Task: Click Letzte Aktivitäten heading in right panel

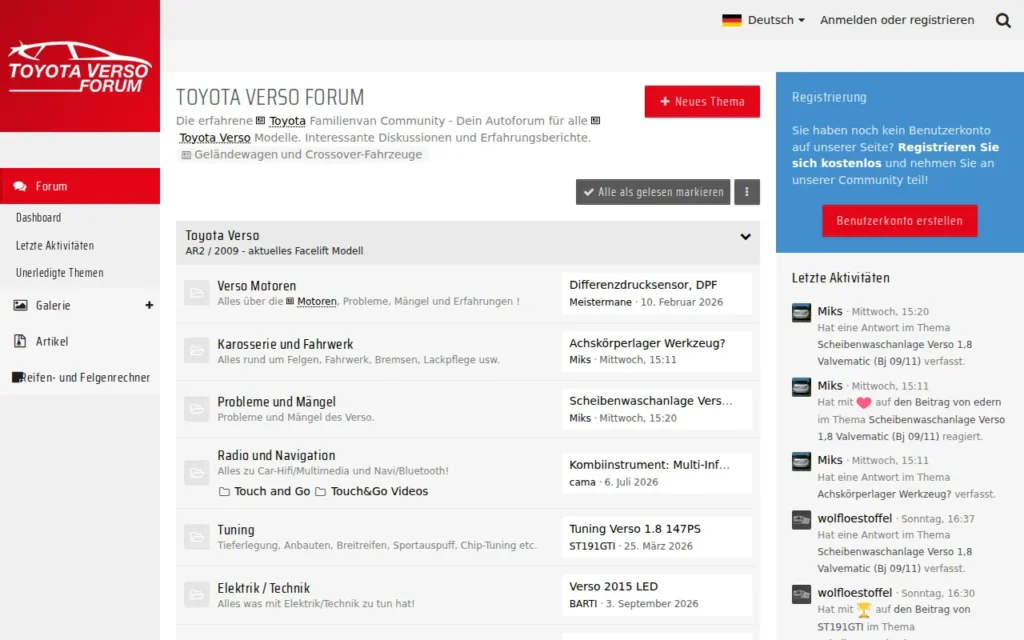Action: point(840,278)
